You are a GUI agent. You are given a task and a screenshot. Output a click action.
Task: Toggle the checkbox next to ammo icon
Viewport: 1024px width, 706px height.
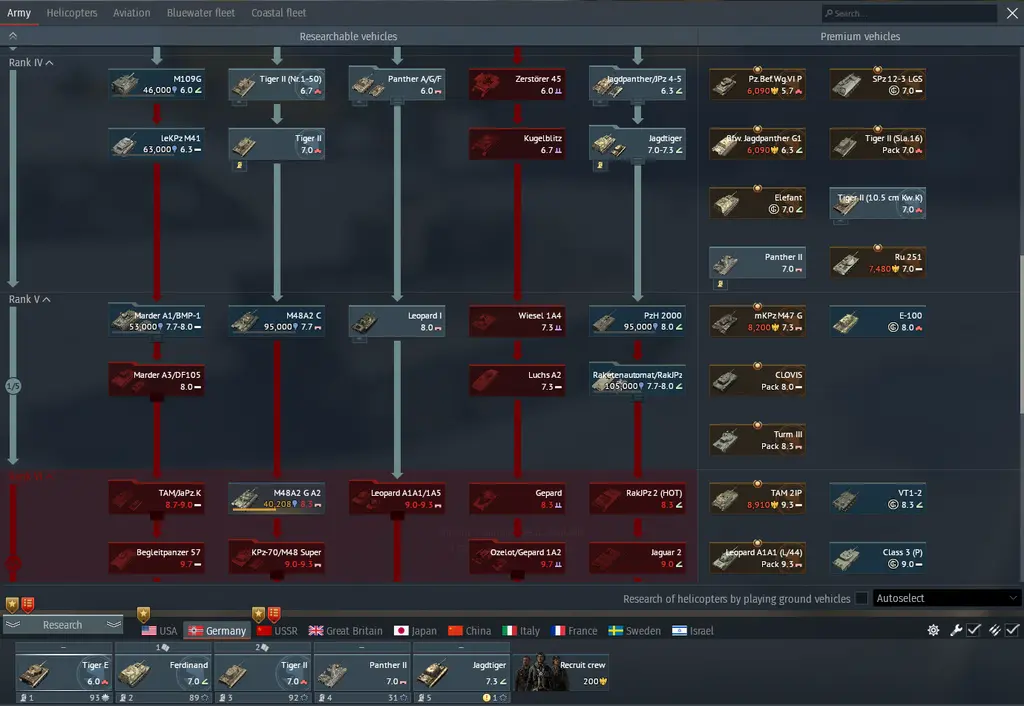click(x=1013, y=630)
